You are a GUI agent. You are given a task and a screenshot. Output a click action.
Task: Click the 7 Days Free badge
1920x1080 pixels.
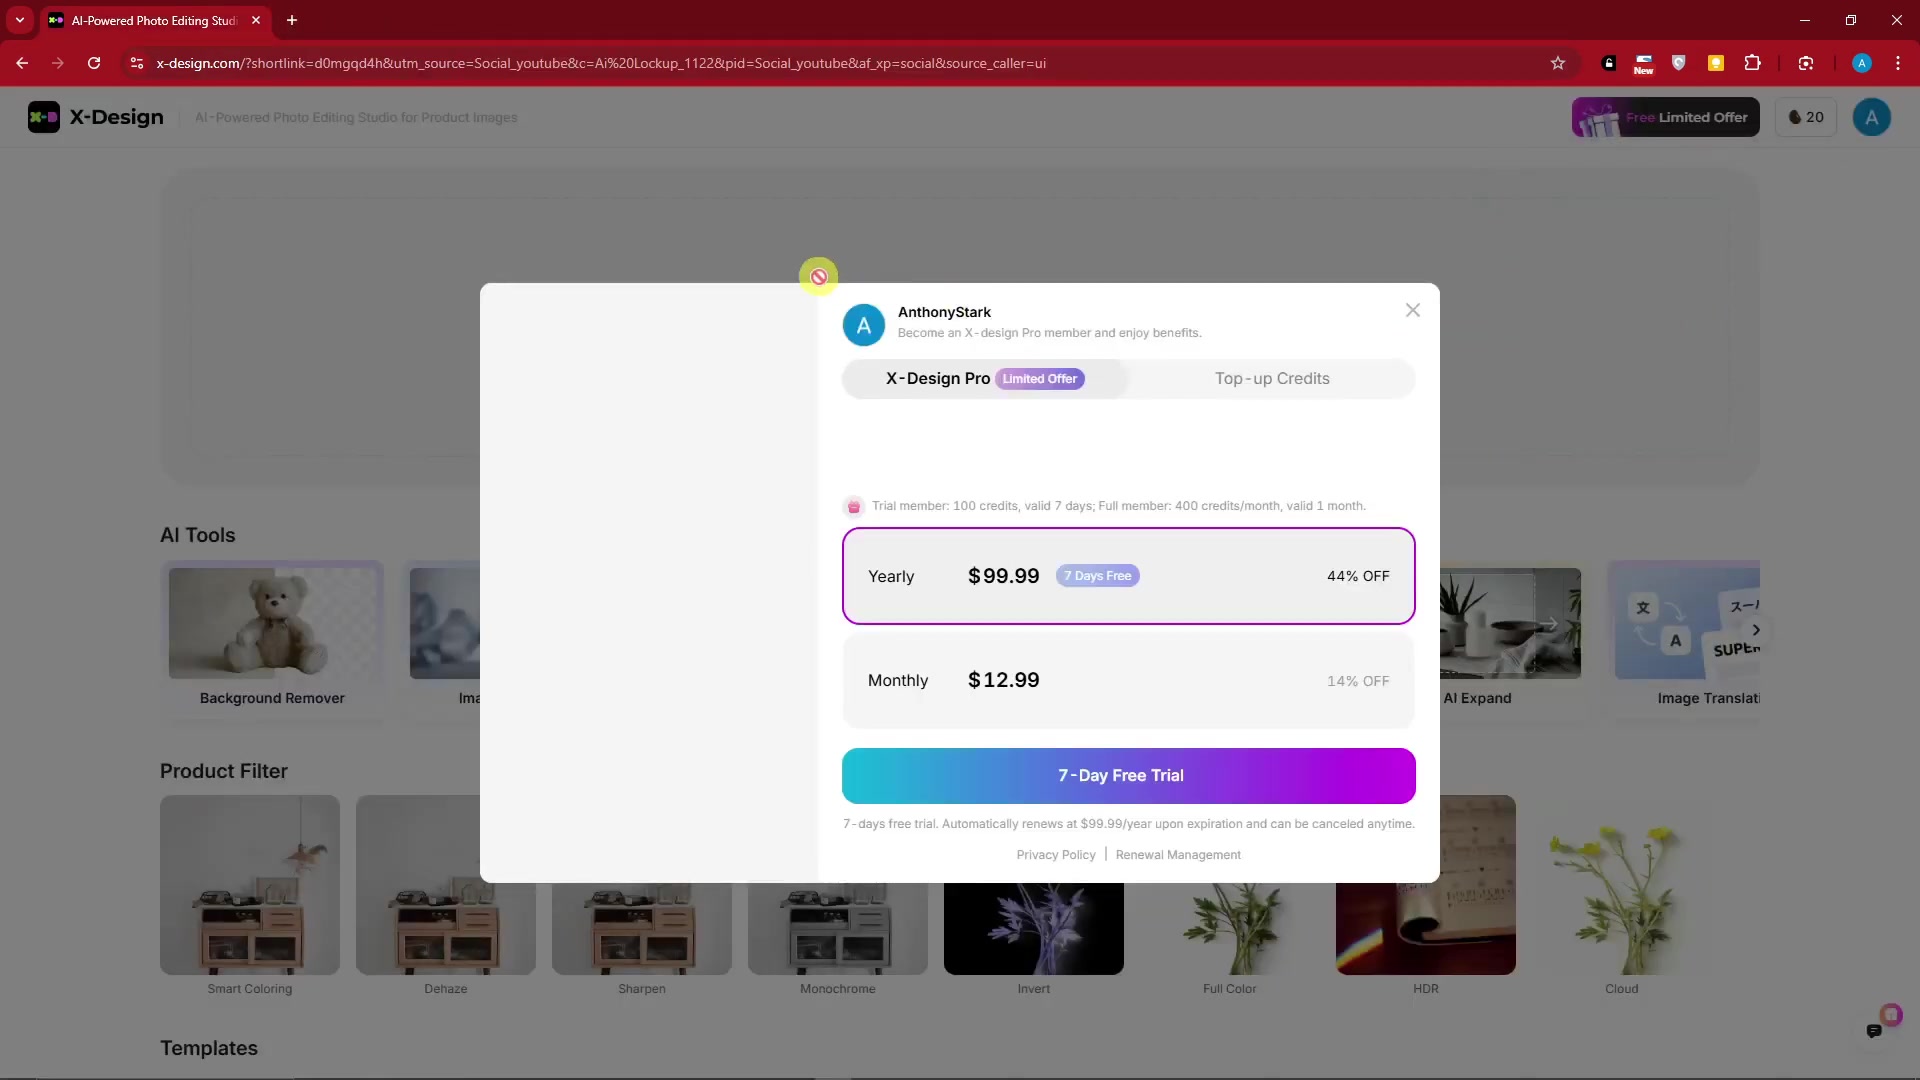(x=1097, y=576)
